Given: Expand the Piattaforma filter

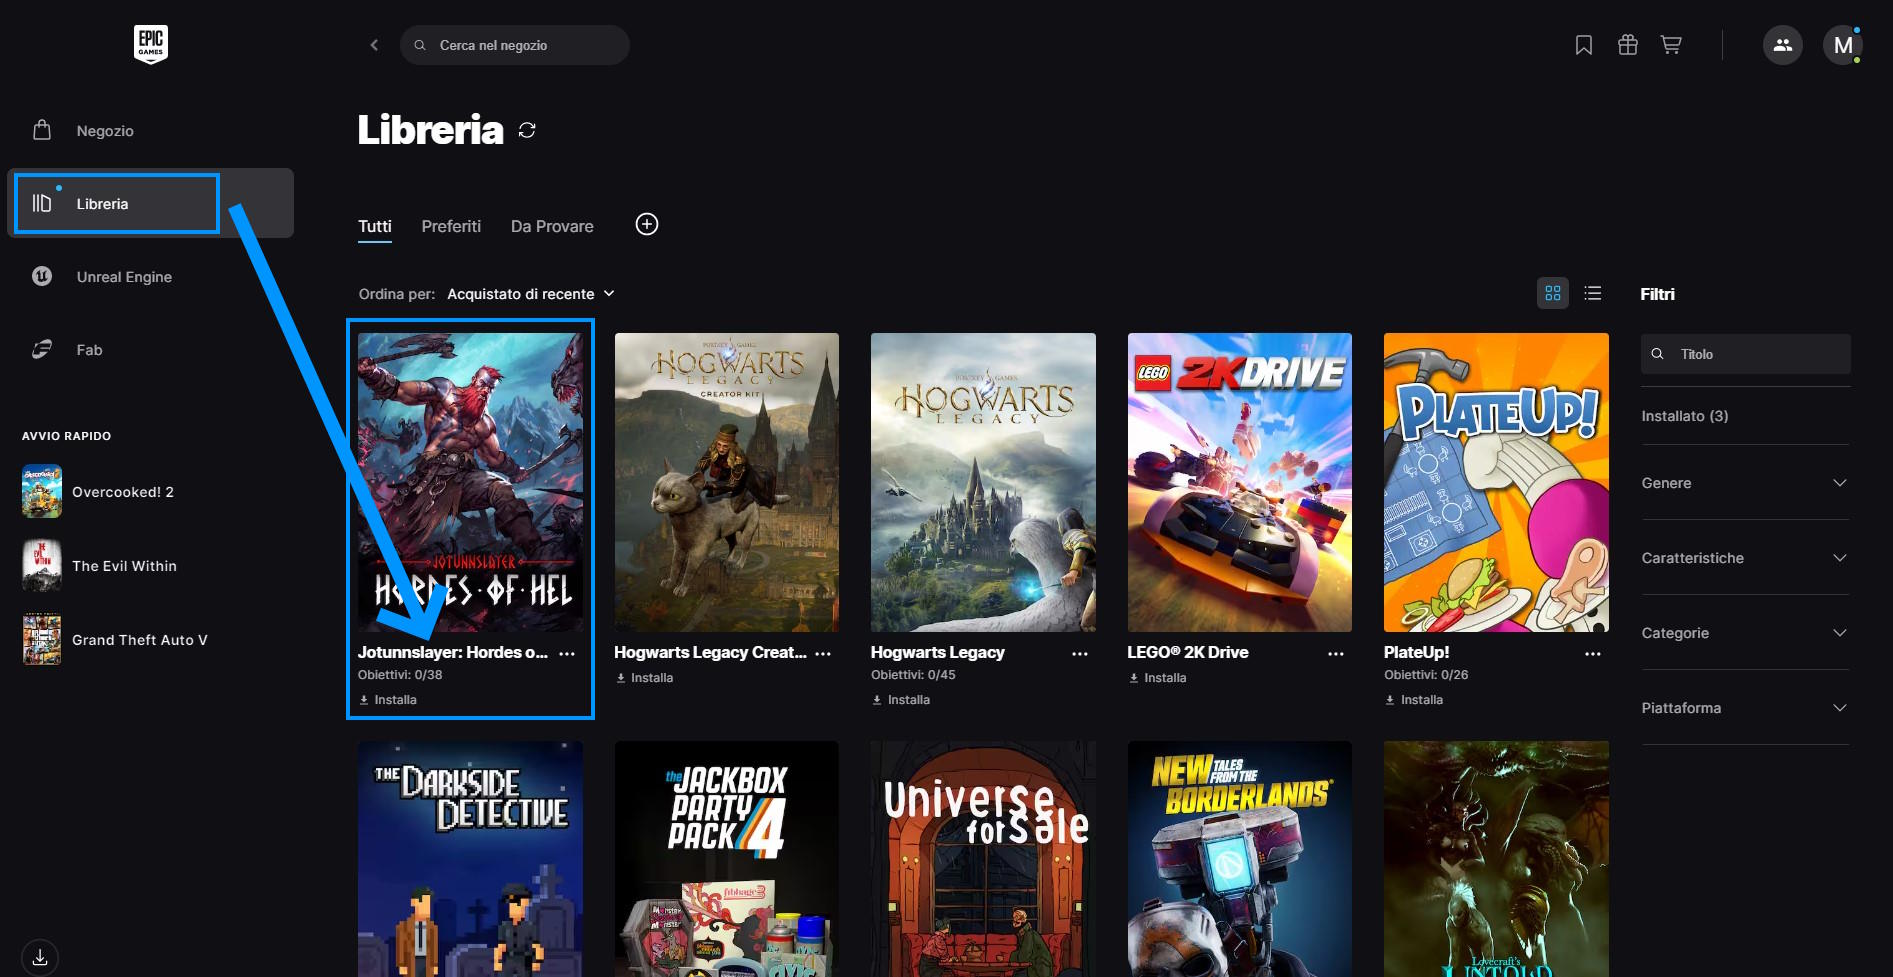Looking at the screenshot, I should tap(1744, 708).
